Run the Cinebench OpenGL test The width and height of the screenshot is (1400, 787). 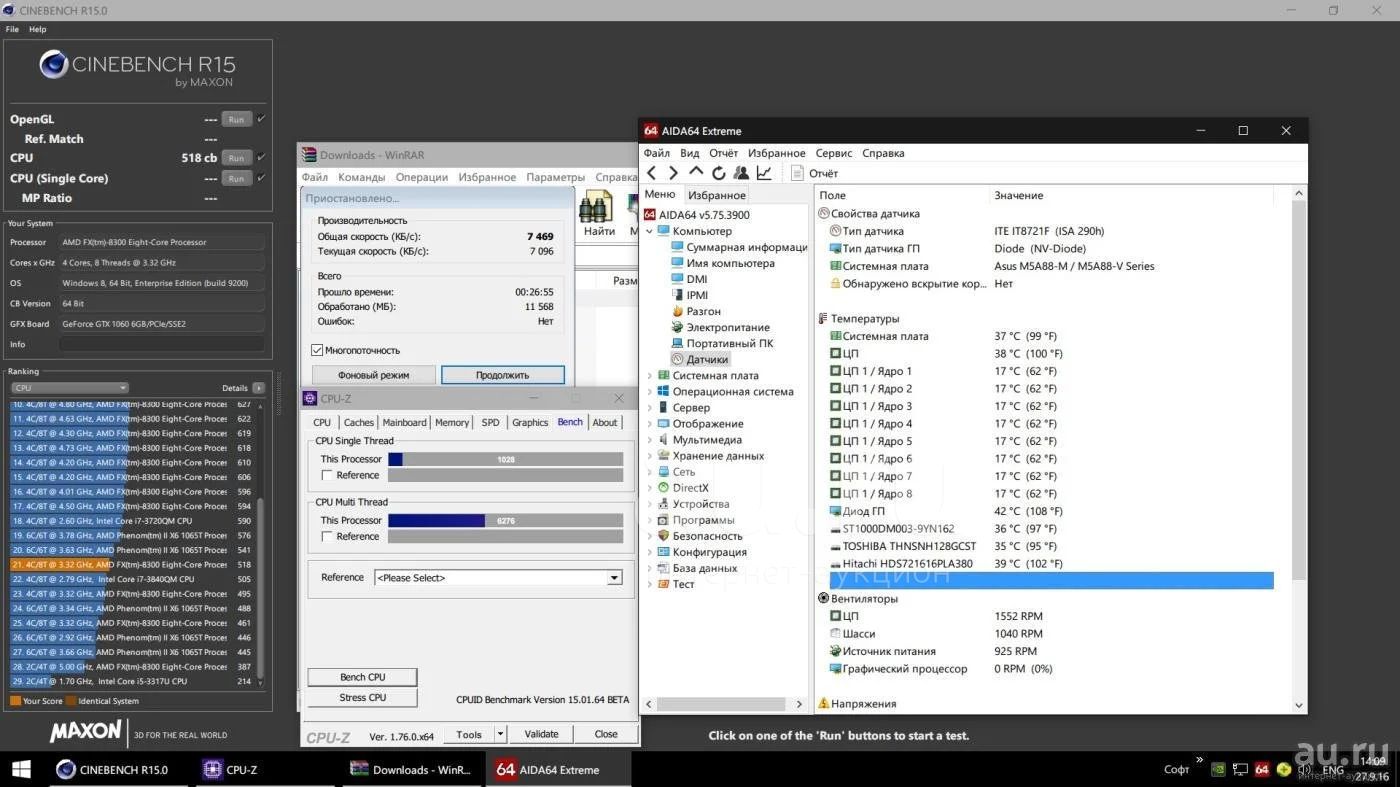tap(236, 119)
